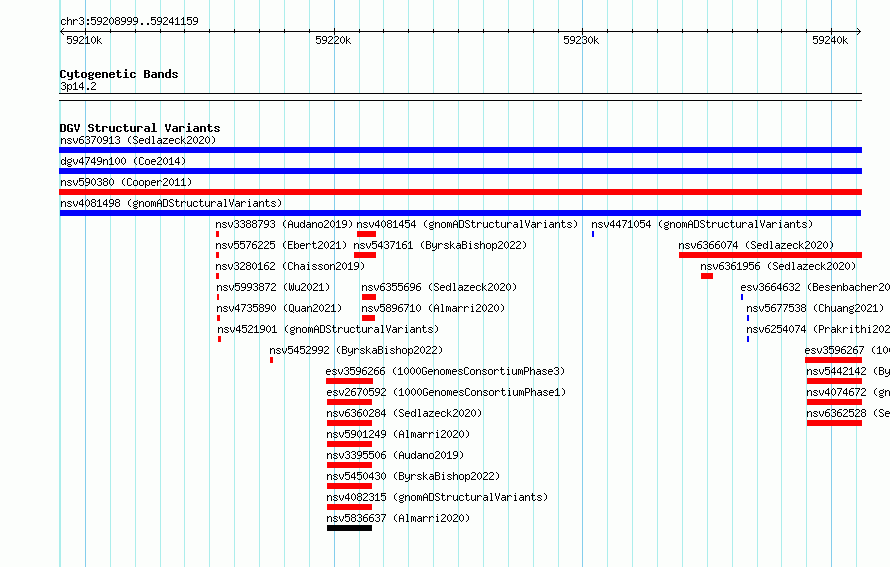Click nsv6362528 variant label
Image resolution: width=890 pixels, height=567 pixels.
pos(848,413)
